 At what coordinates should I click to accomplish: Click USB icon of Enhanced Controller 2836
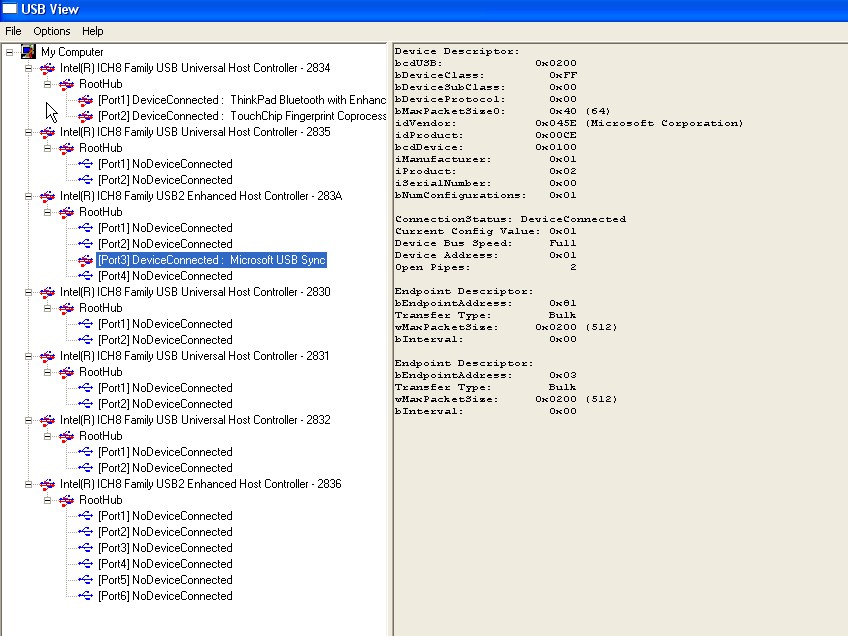48,485
